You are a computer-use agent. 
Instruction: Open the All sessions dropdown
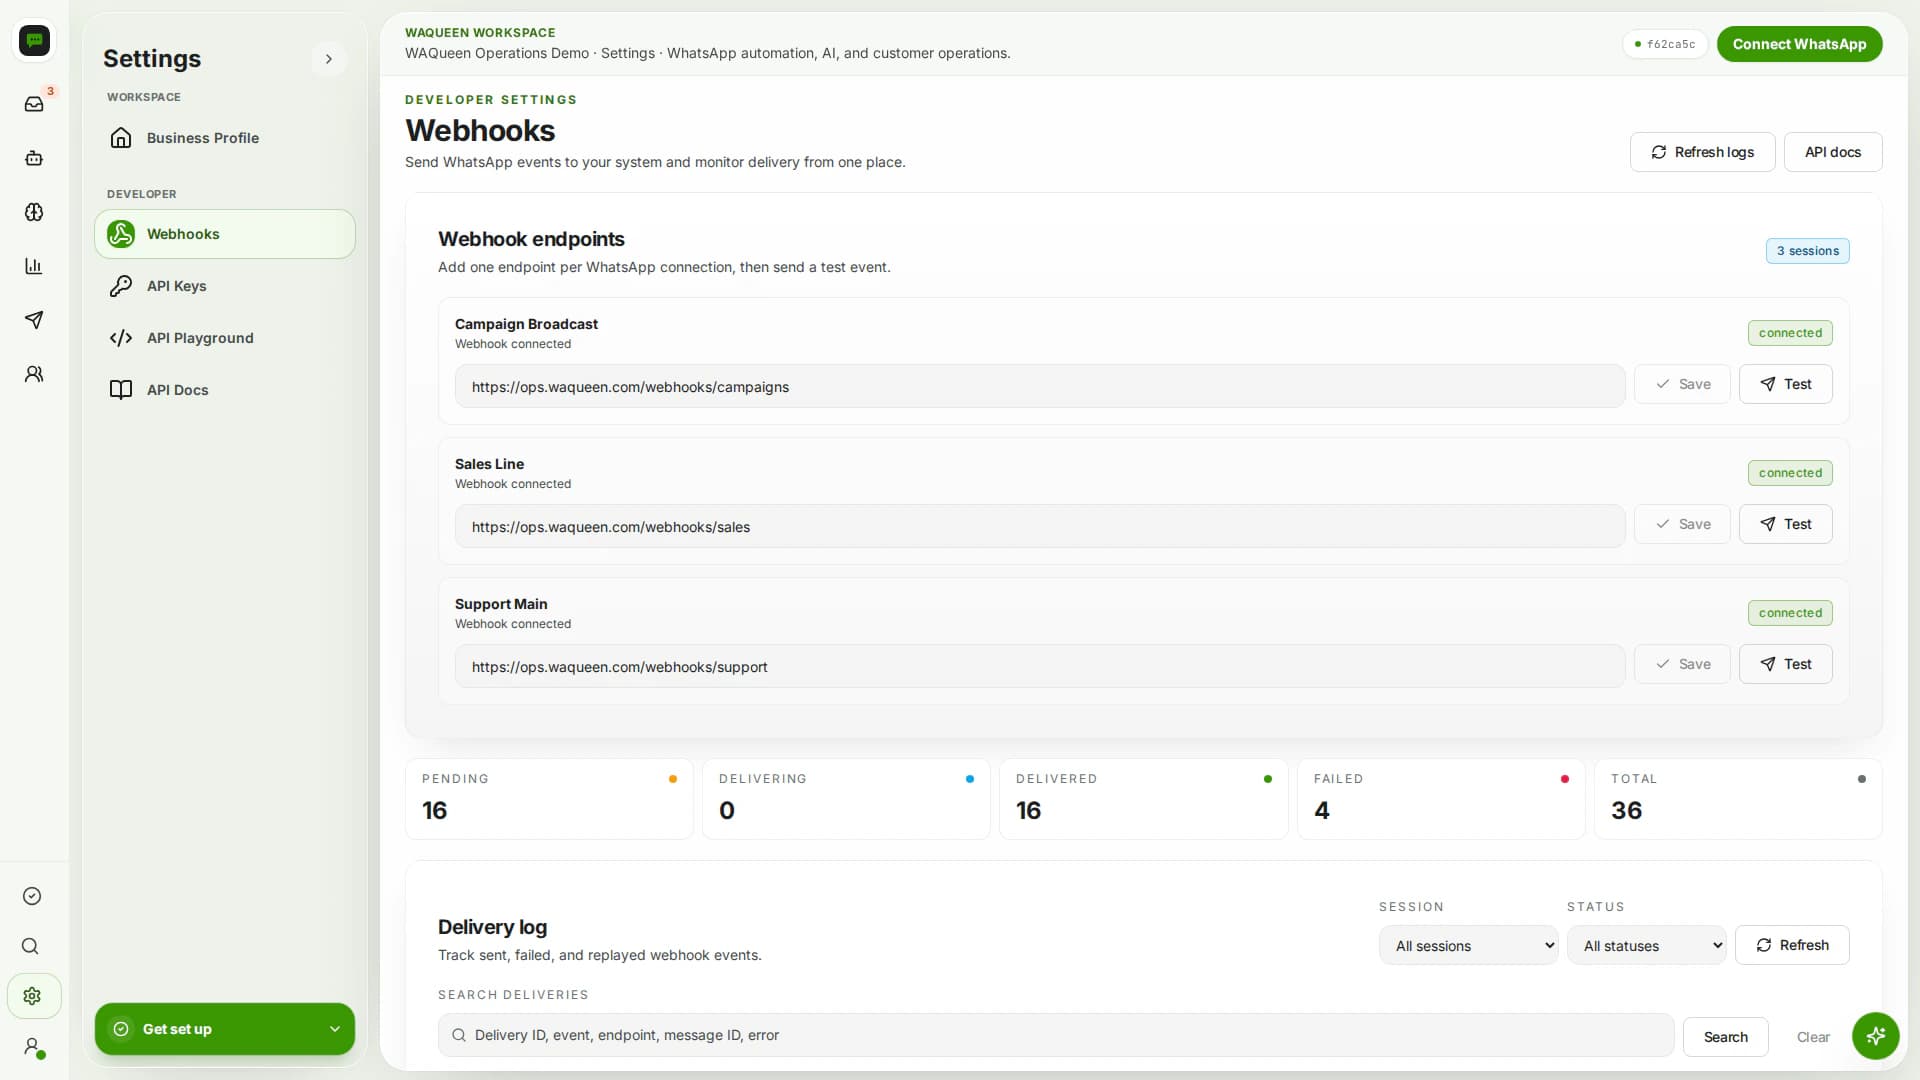1468,945
